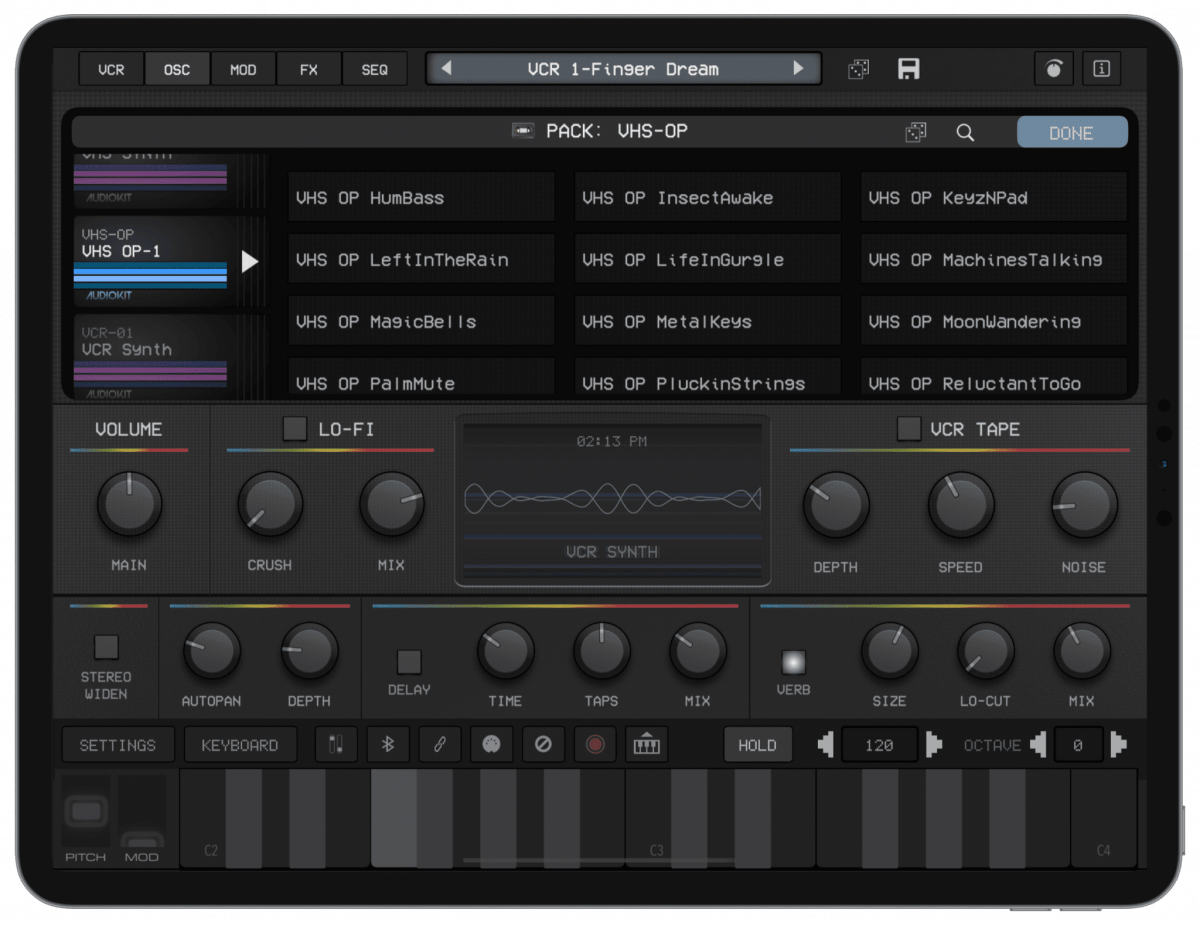
Task: Increase tempo with arrow right of 120
Action: click(x=933, y=745)
